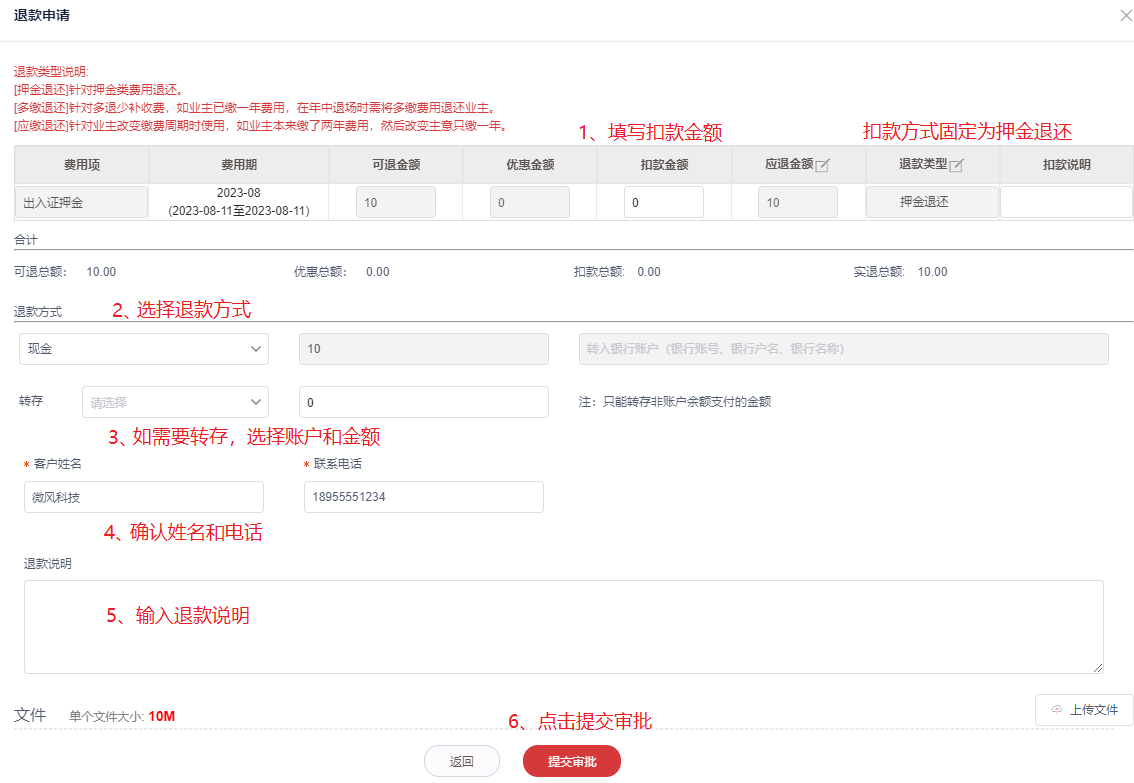Click the 费用期 column header
Viewport: 1134px width, 783px height.
pyautogui.click(x=239, y=165)
